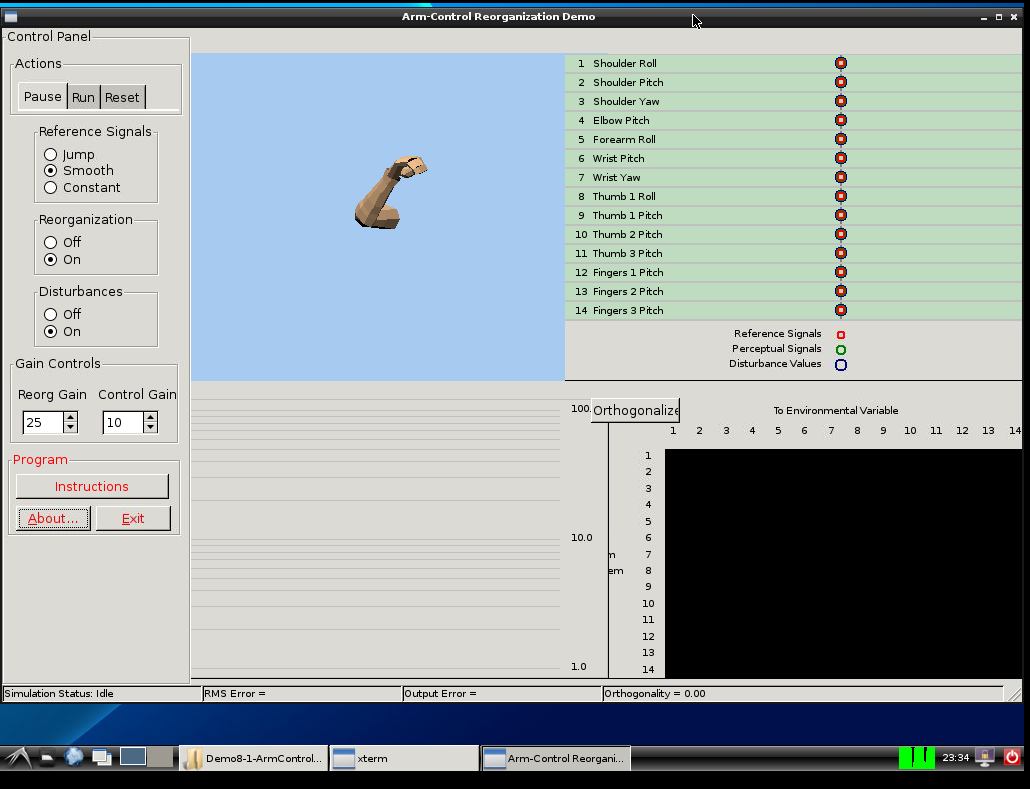Click the network icon in the system tray
1030x789 pixels.
pos(985,758)
